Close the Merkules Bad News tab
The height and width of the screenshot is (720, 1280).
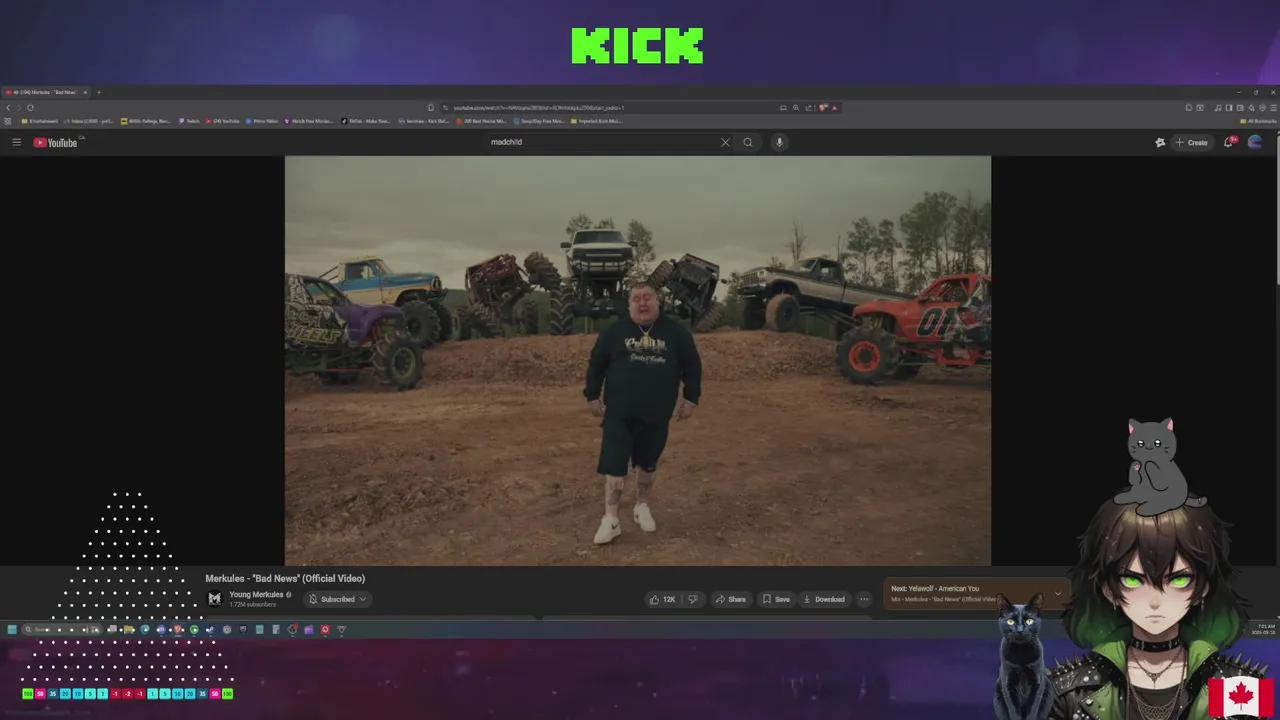click(85, 92)
